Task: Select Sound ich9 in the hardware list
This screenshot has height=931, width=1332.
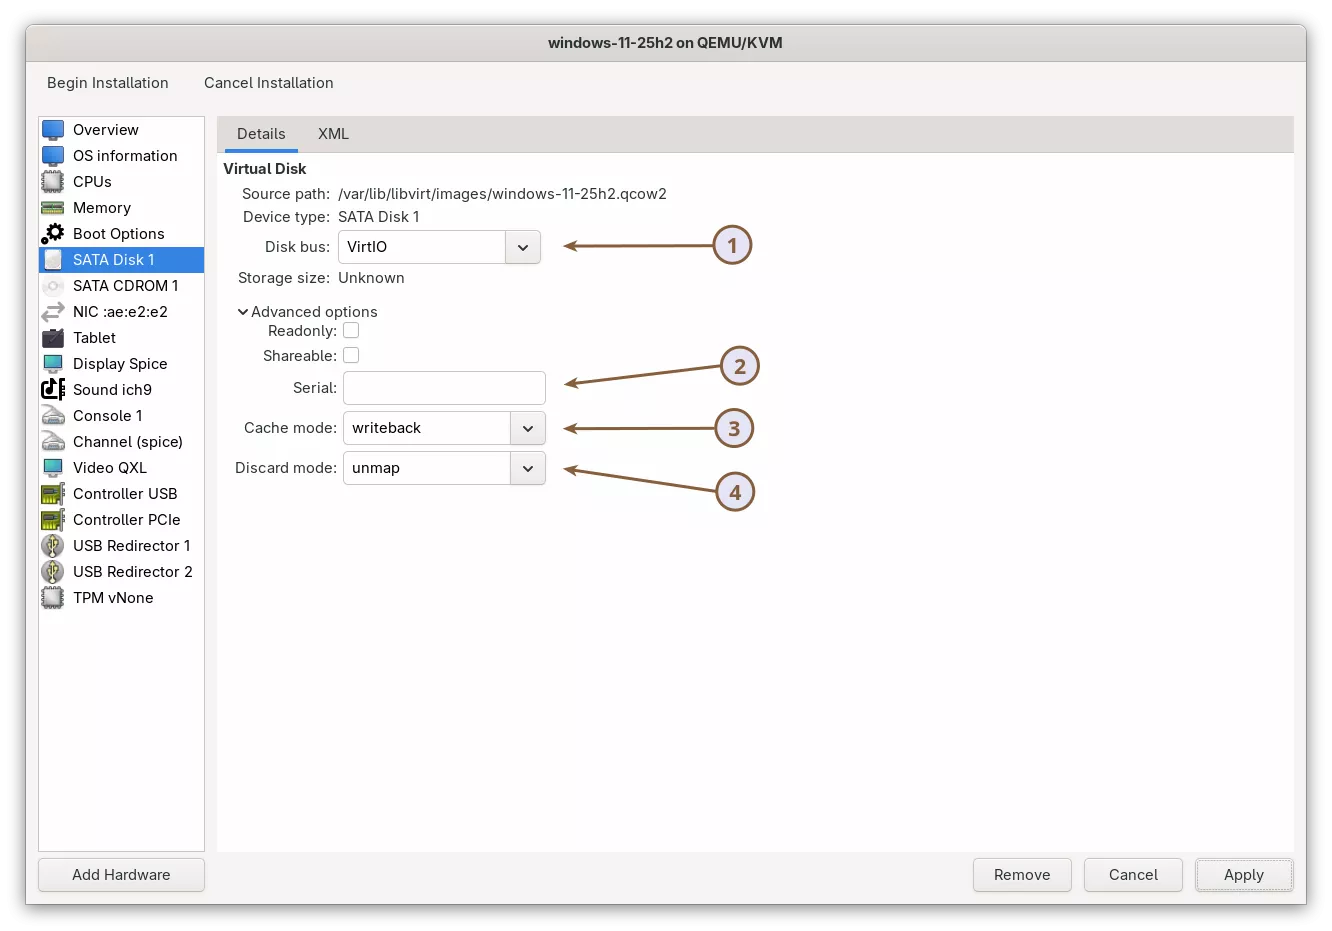Action: 121,390
